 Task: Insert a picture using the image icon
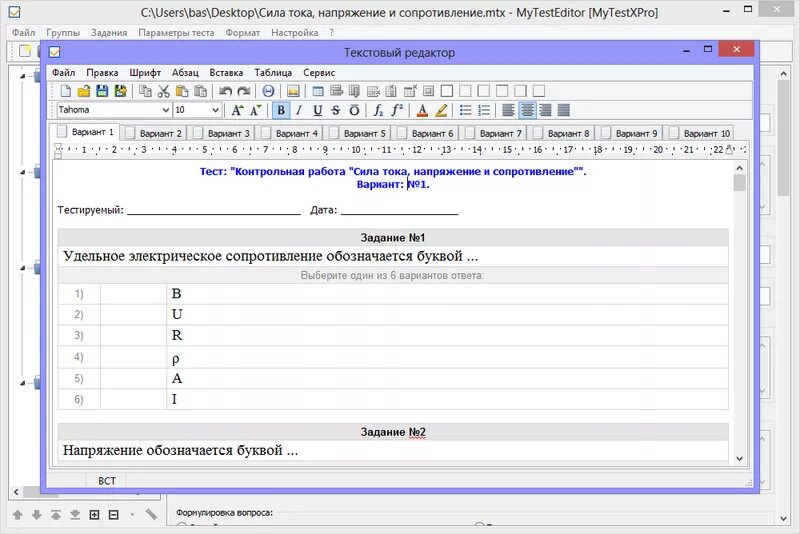pos(293,91)
